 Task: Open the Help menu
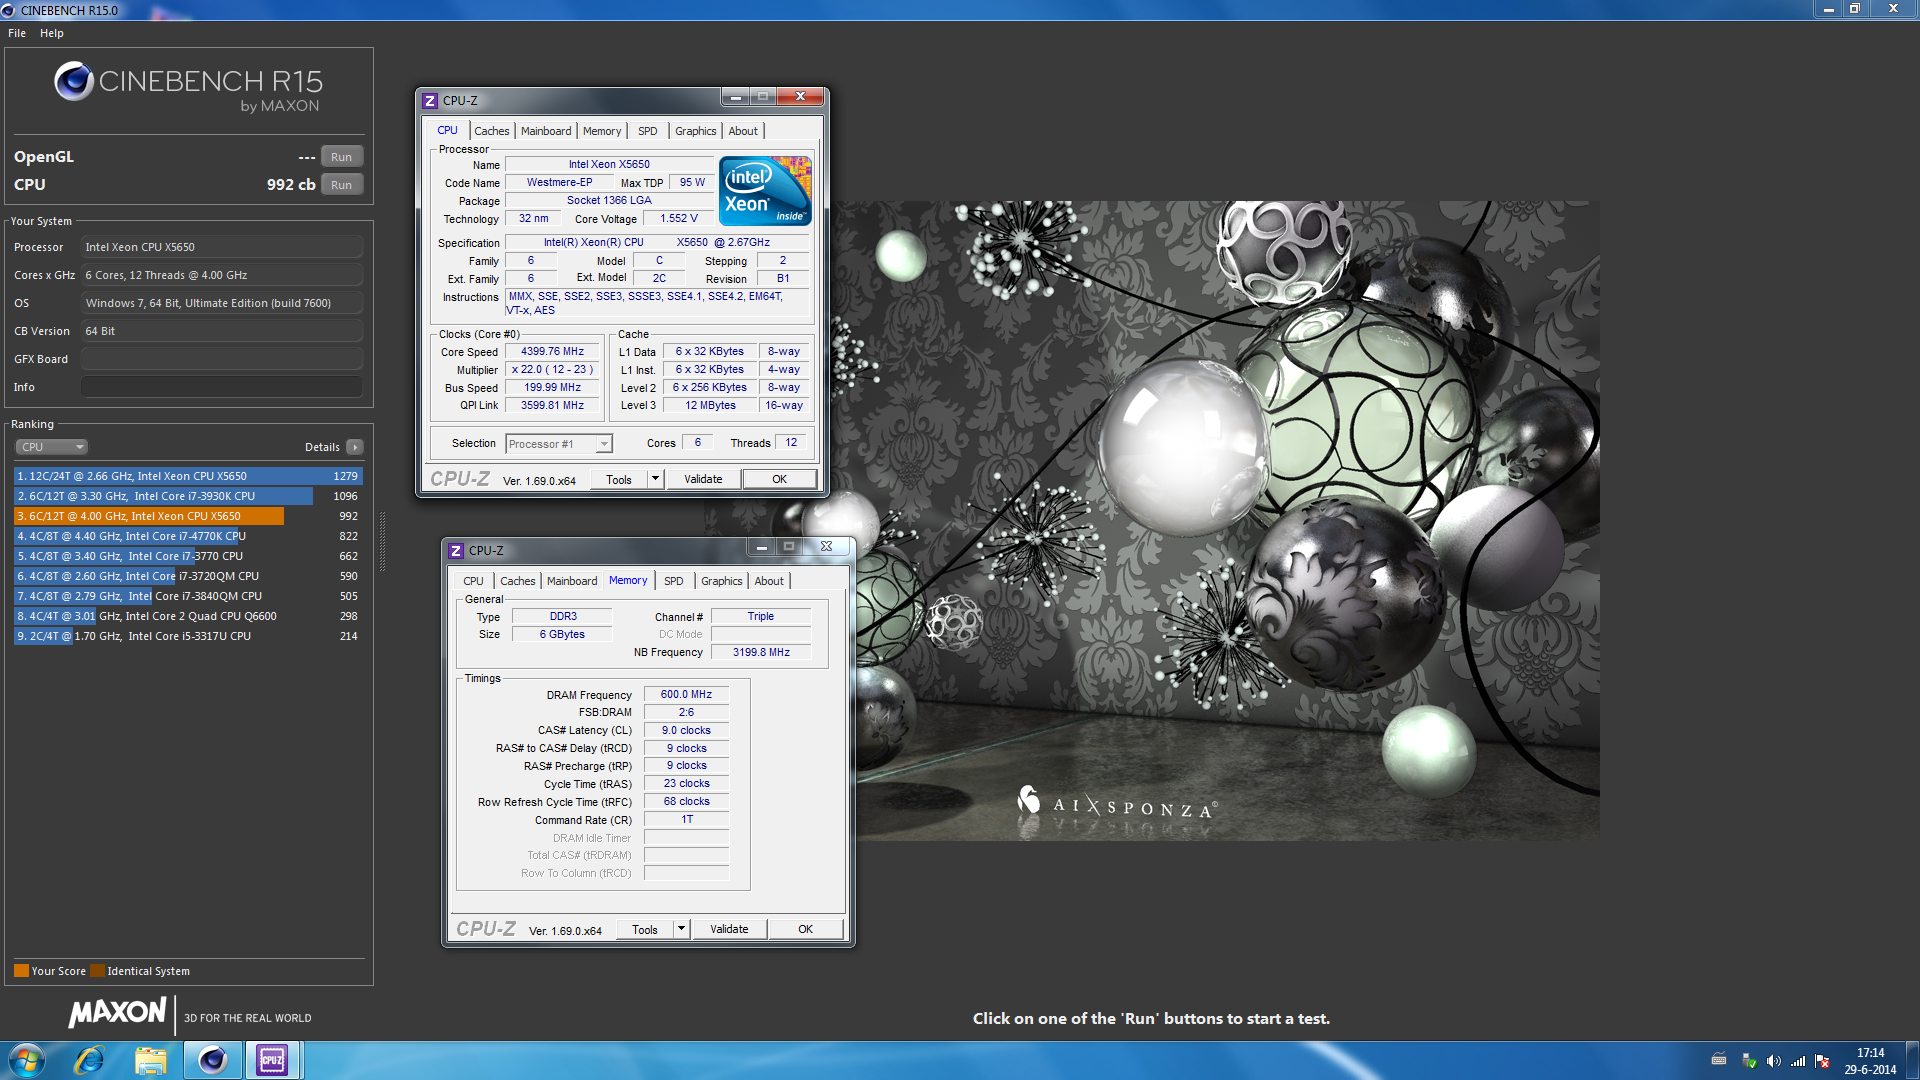tap(52, 33)
